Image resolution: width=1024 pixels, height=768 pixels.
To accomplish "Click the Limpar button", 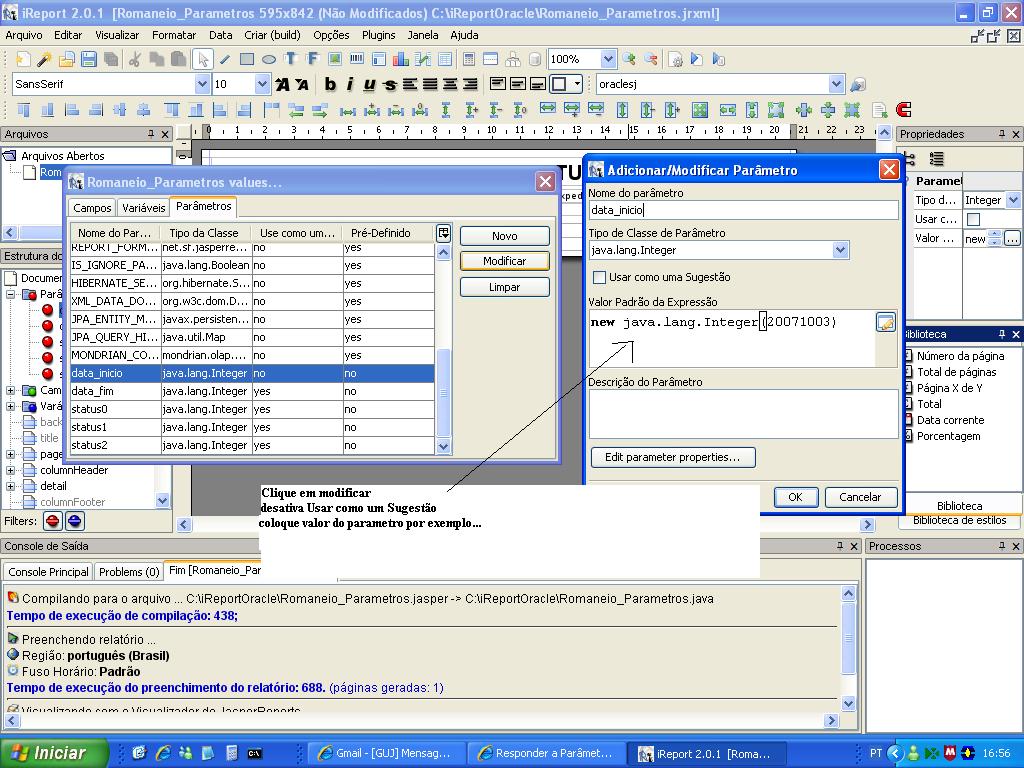I will coord(505,287).
